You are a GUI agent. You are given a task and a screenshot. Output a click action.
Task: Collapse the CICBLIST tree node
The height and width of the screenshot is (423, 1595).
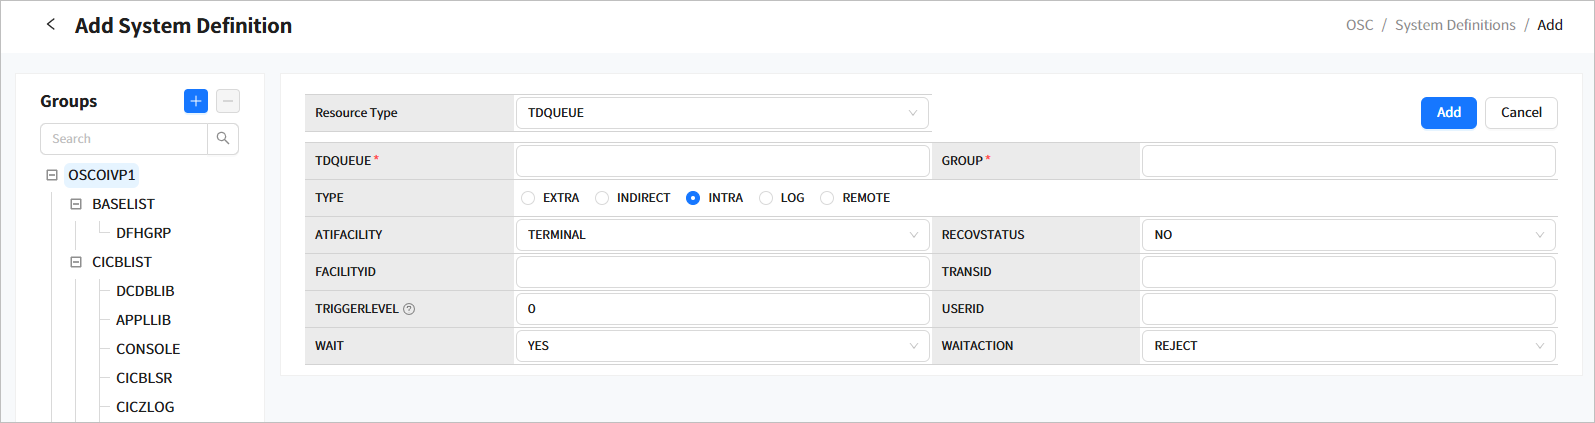pyautogui.click(x=76, y=262)
